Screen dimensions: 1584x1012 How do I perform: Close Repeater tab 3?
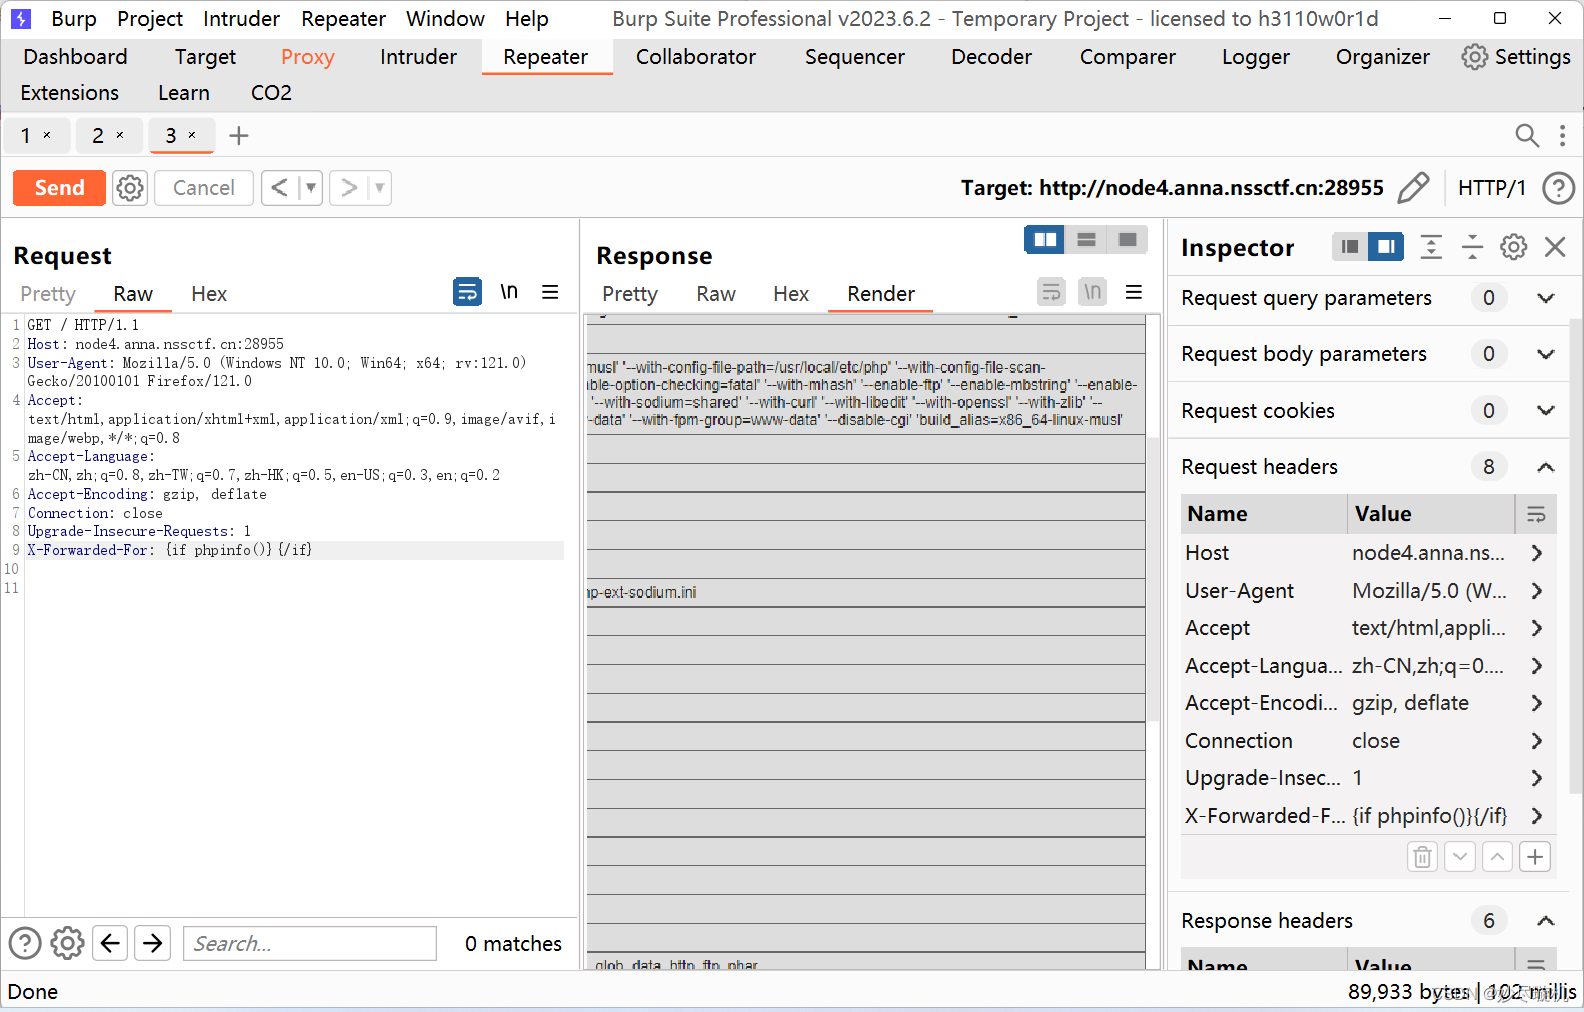pos(192,135)
